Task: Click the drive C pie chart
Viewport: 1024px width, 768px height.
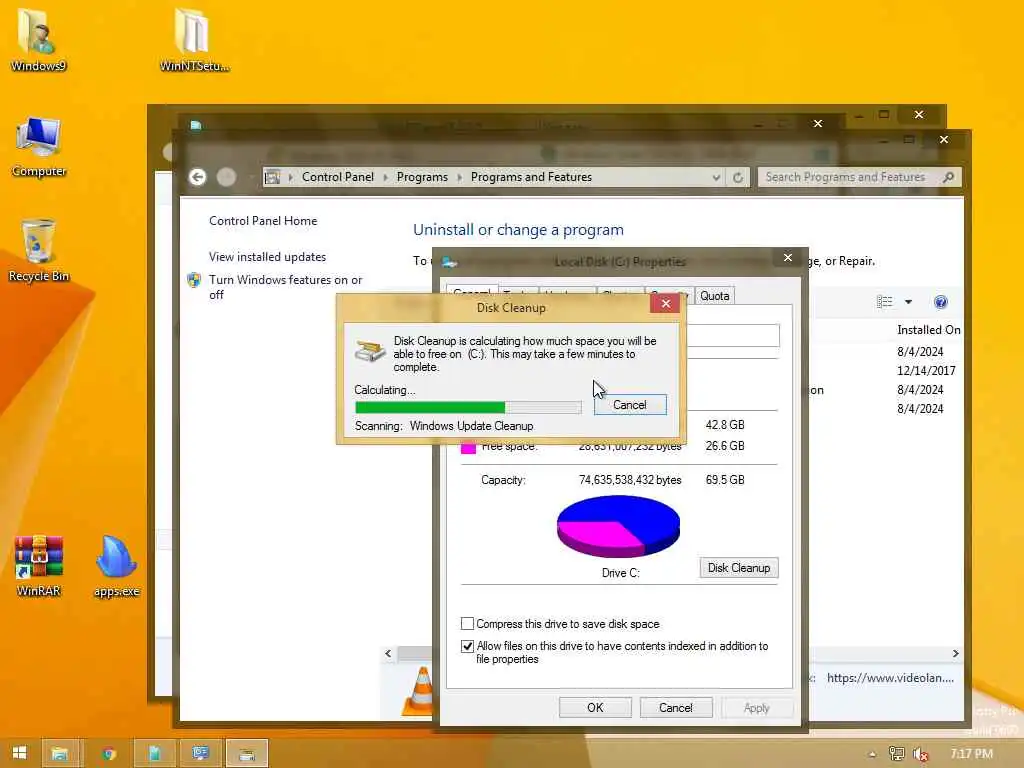Action: click(x=618, y=526)
